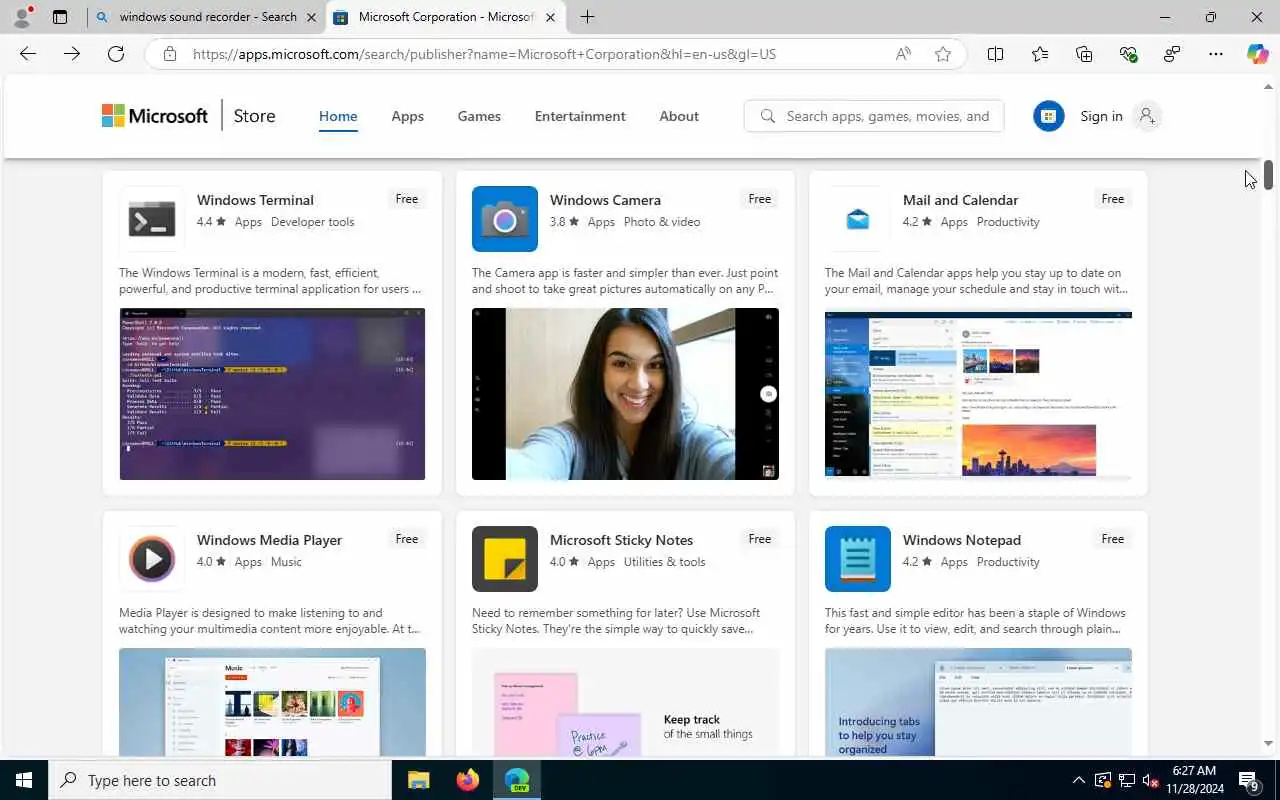Click the Microsoft logo in the header
1280x800 pixels.
(x=155, y=116)
